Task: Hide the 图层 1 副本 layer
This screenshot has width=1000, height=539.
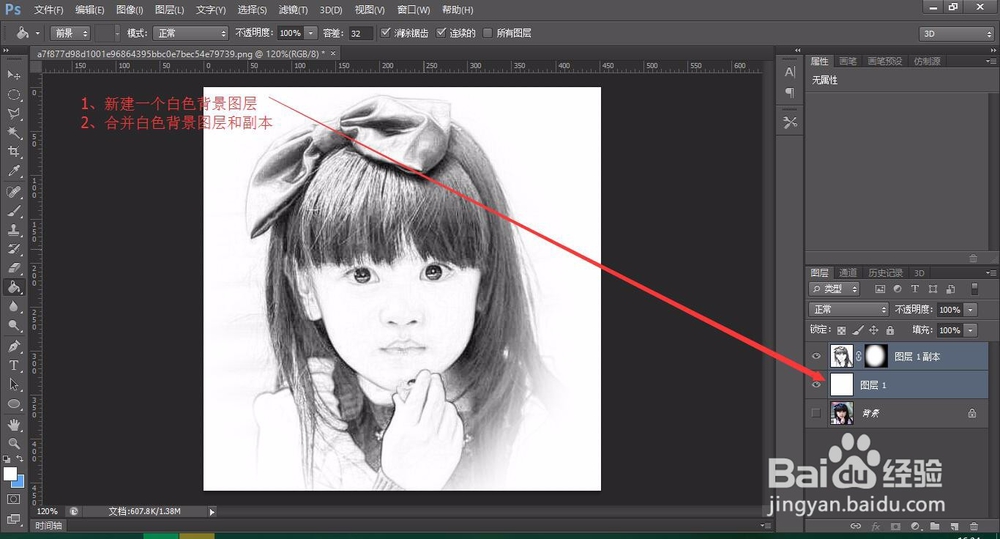Action: 816,356
